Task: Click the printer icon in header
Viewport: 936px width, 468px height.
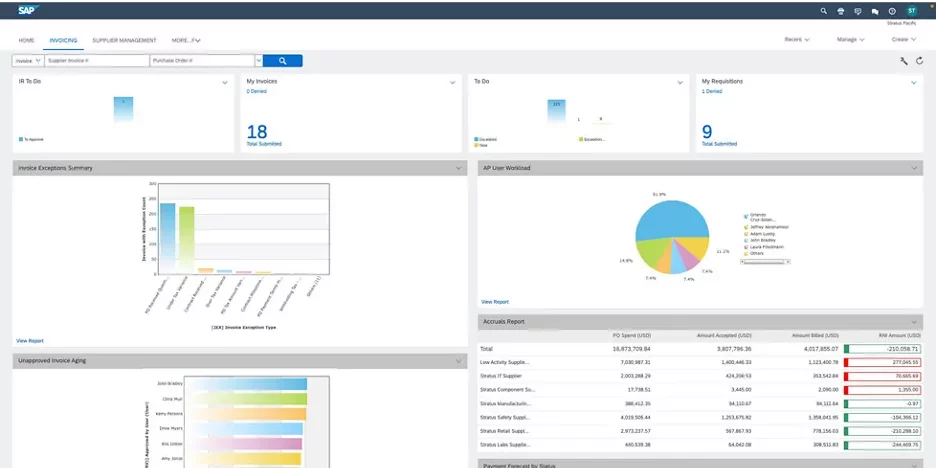Action: (x=841, y=11)
